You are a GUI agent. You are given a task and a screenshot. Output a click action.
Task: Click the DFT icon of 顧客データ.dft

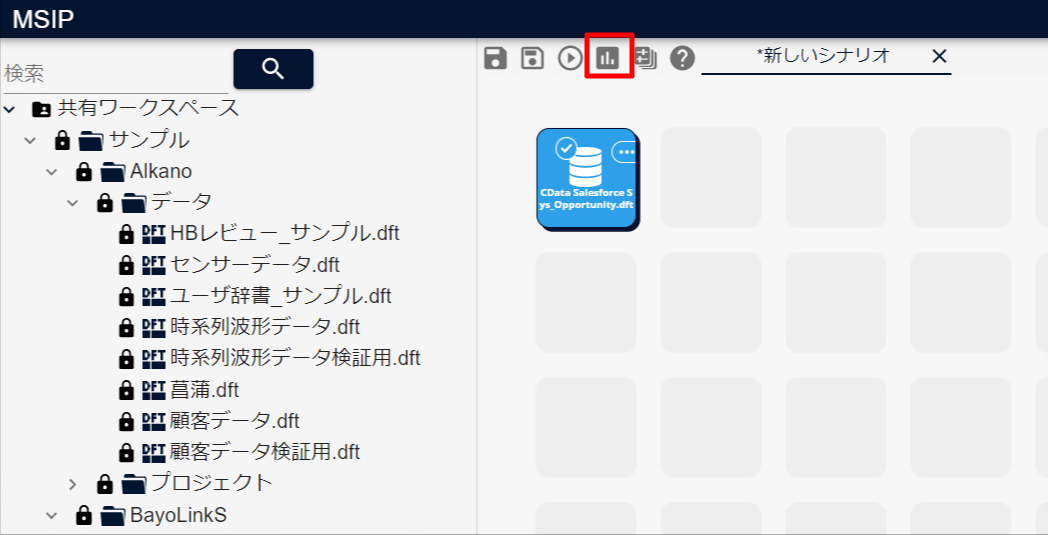coord(154,421)
